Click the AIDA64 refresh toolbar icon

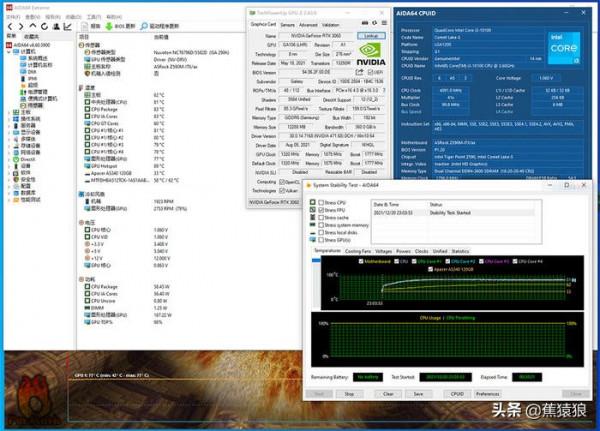coord(44,26)
